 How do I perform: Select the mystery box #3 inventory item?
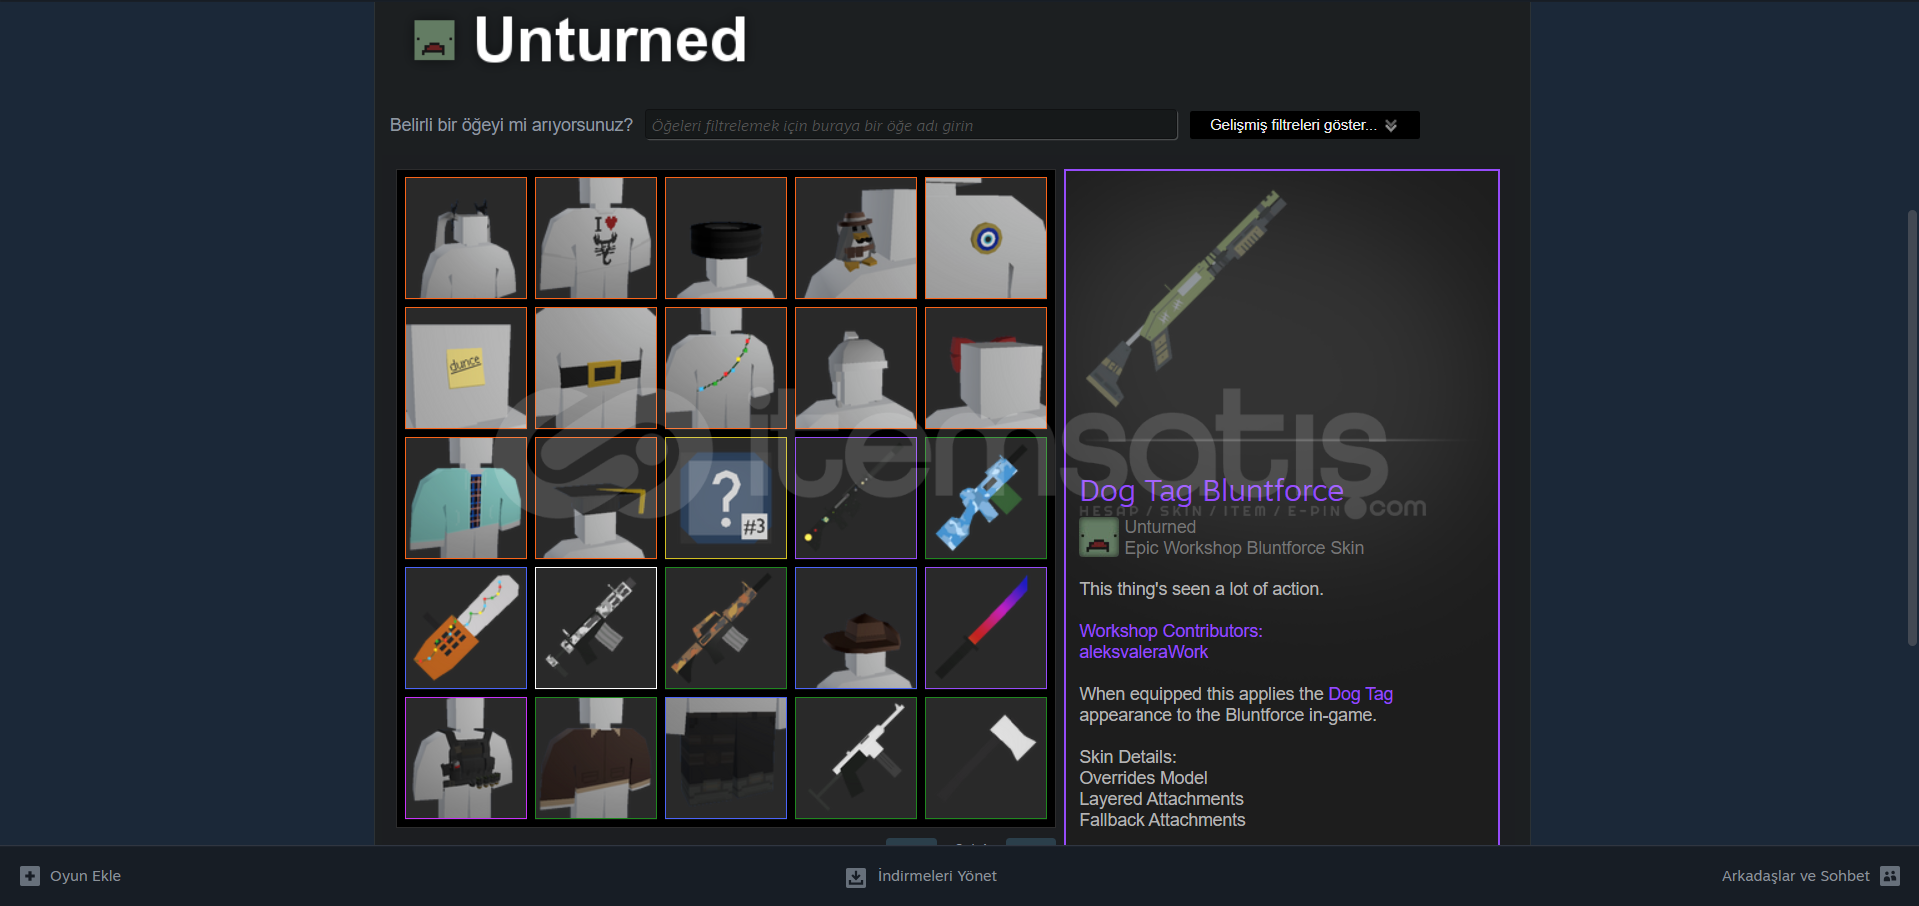click(x=726, y=498)
